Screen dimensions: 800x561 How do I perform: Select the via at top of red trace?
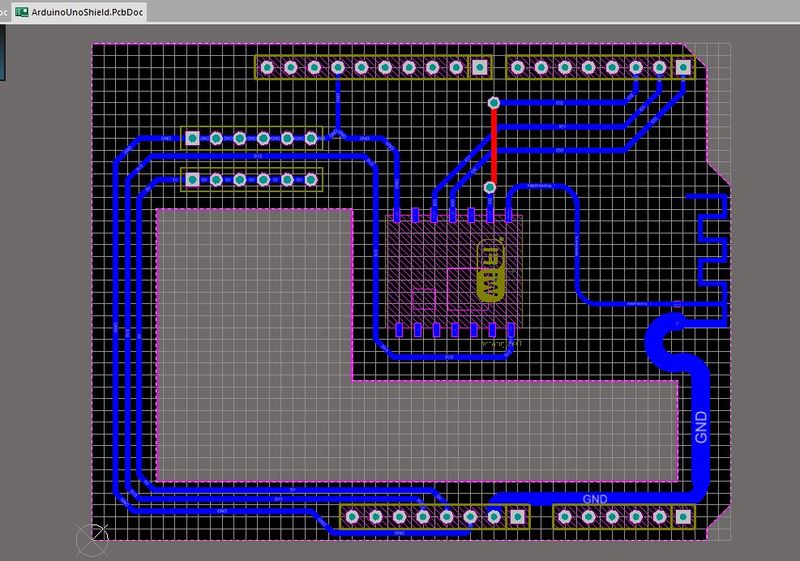click(x=492, y=102)
